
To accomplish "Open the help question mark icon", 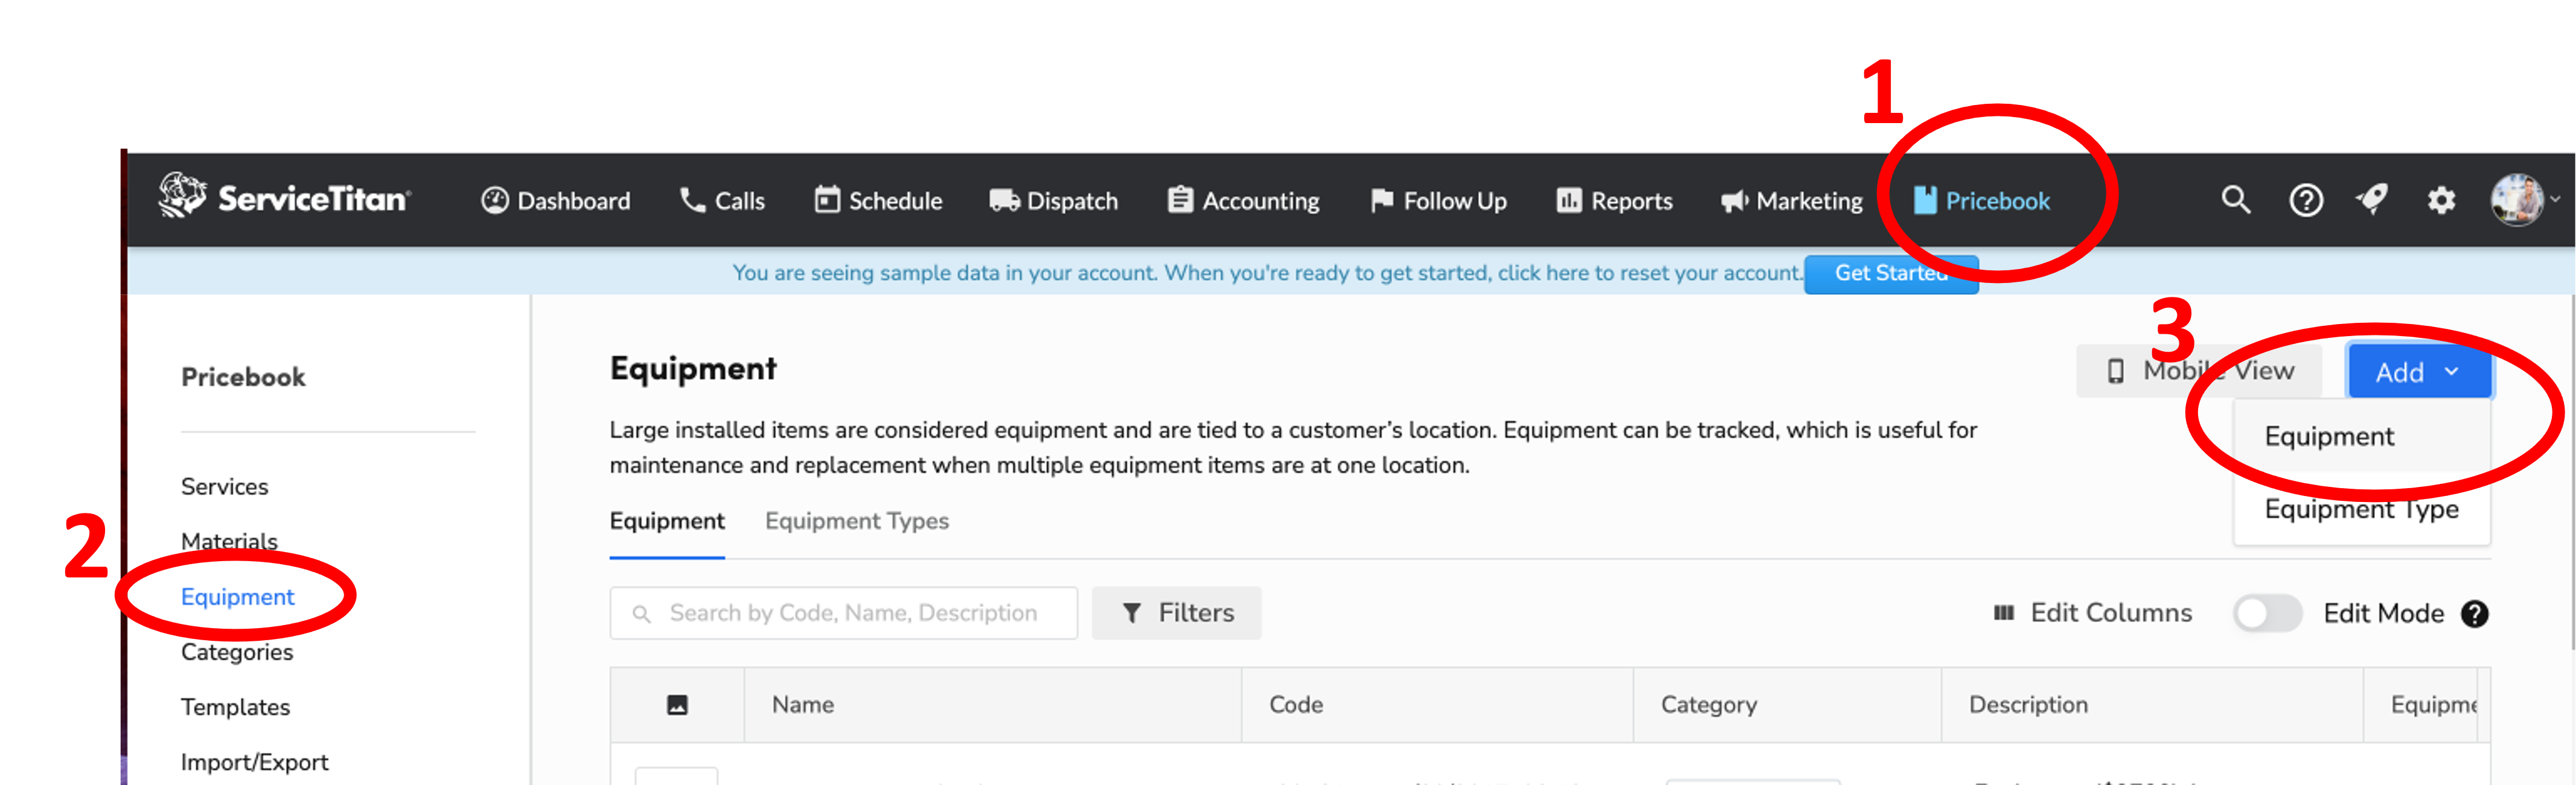I will [2305, 200].
